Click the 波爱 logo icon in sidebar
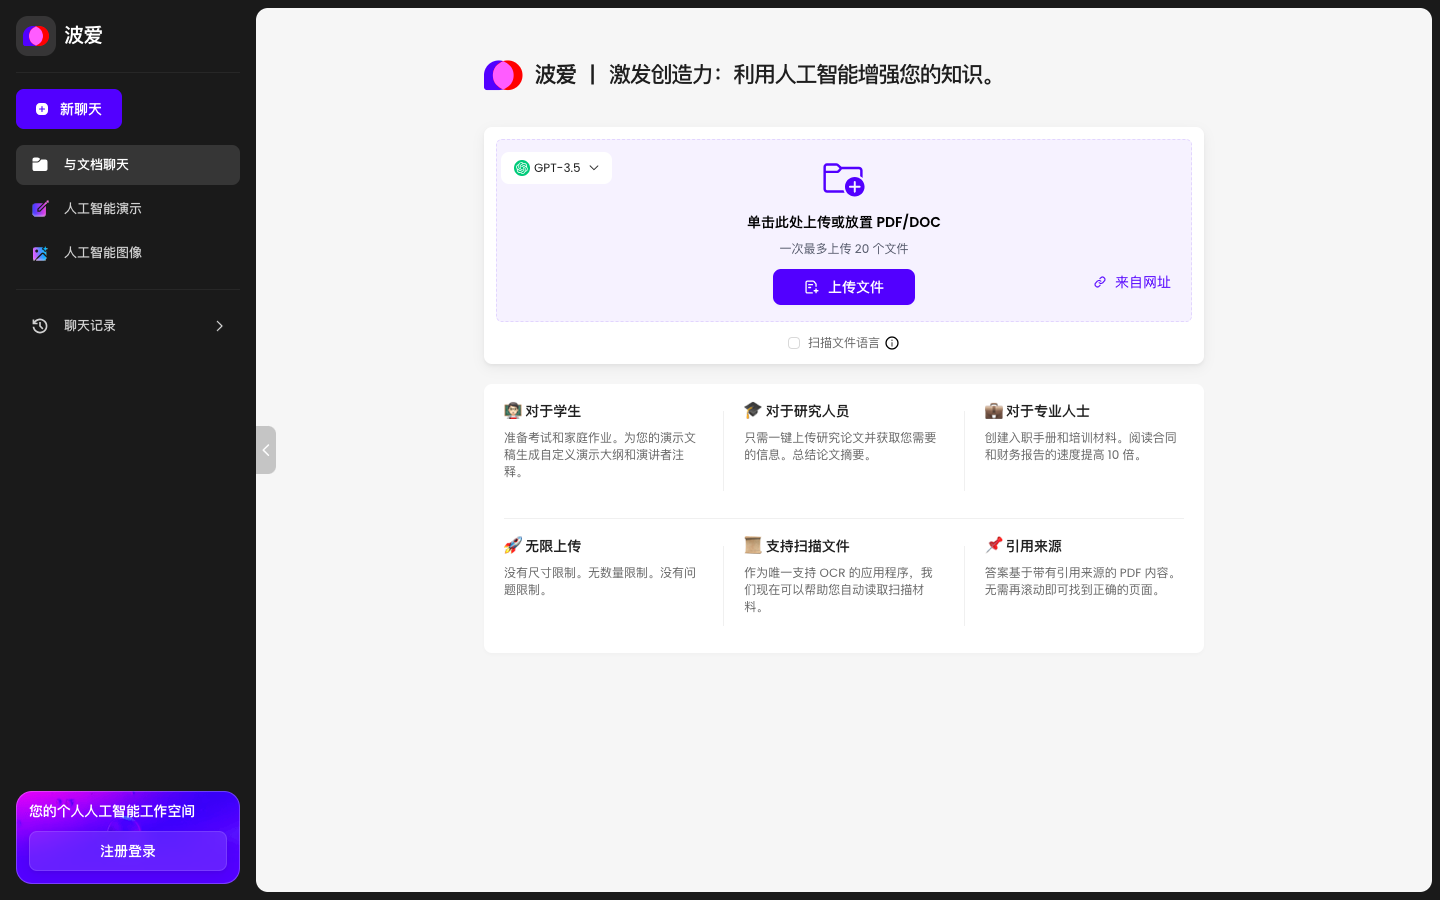 pos(36,36)
